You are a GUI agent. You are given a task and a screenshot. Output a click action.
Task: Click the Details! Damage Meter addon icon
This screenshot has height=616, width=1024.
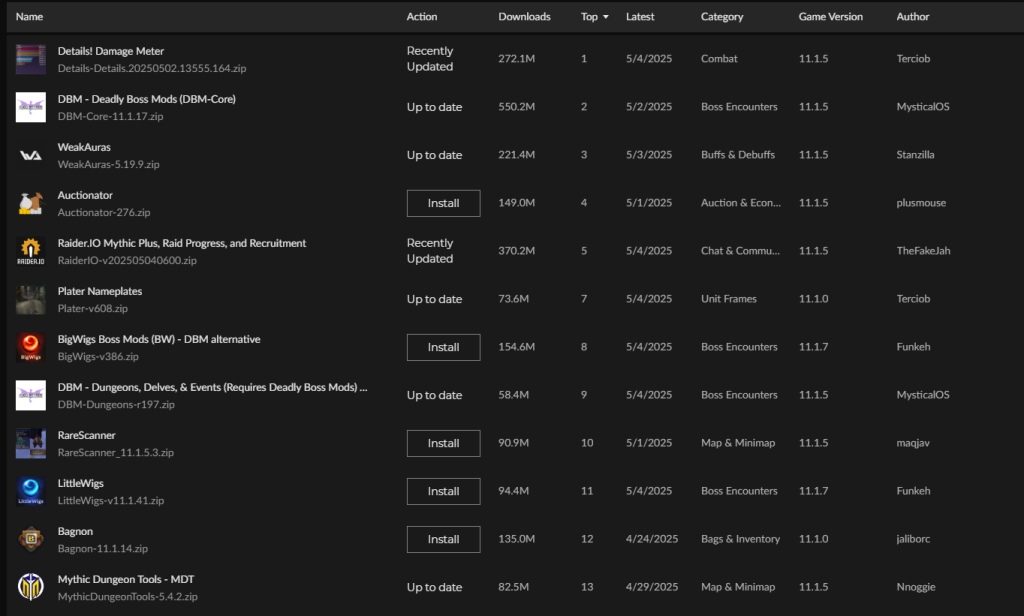pyautogui.click(x=31, y=59)
